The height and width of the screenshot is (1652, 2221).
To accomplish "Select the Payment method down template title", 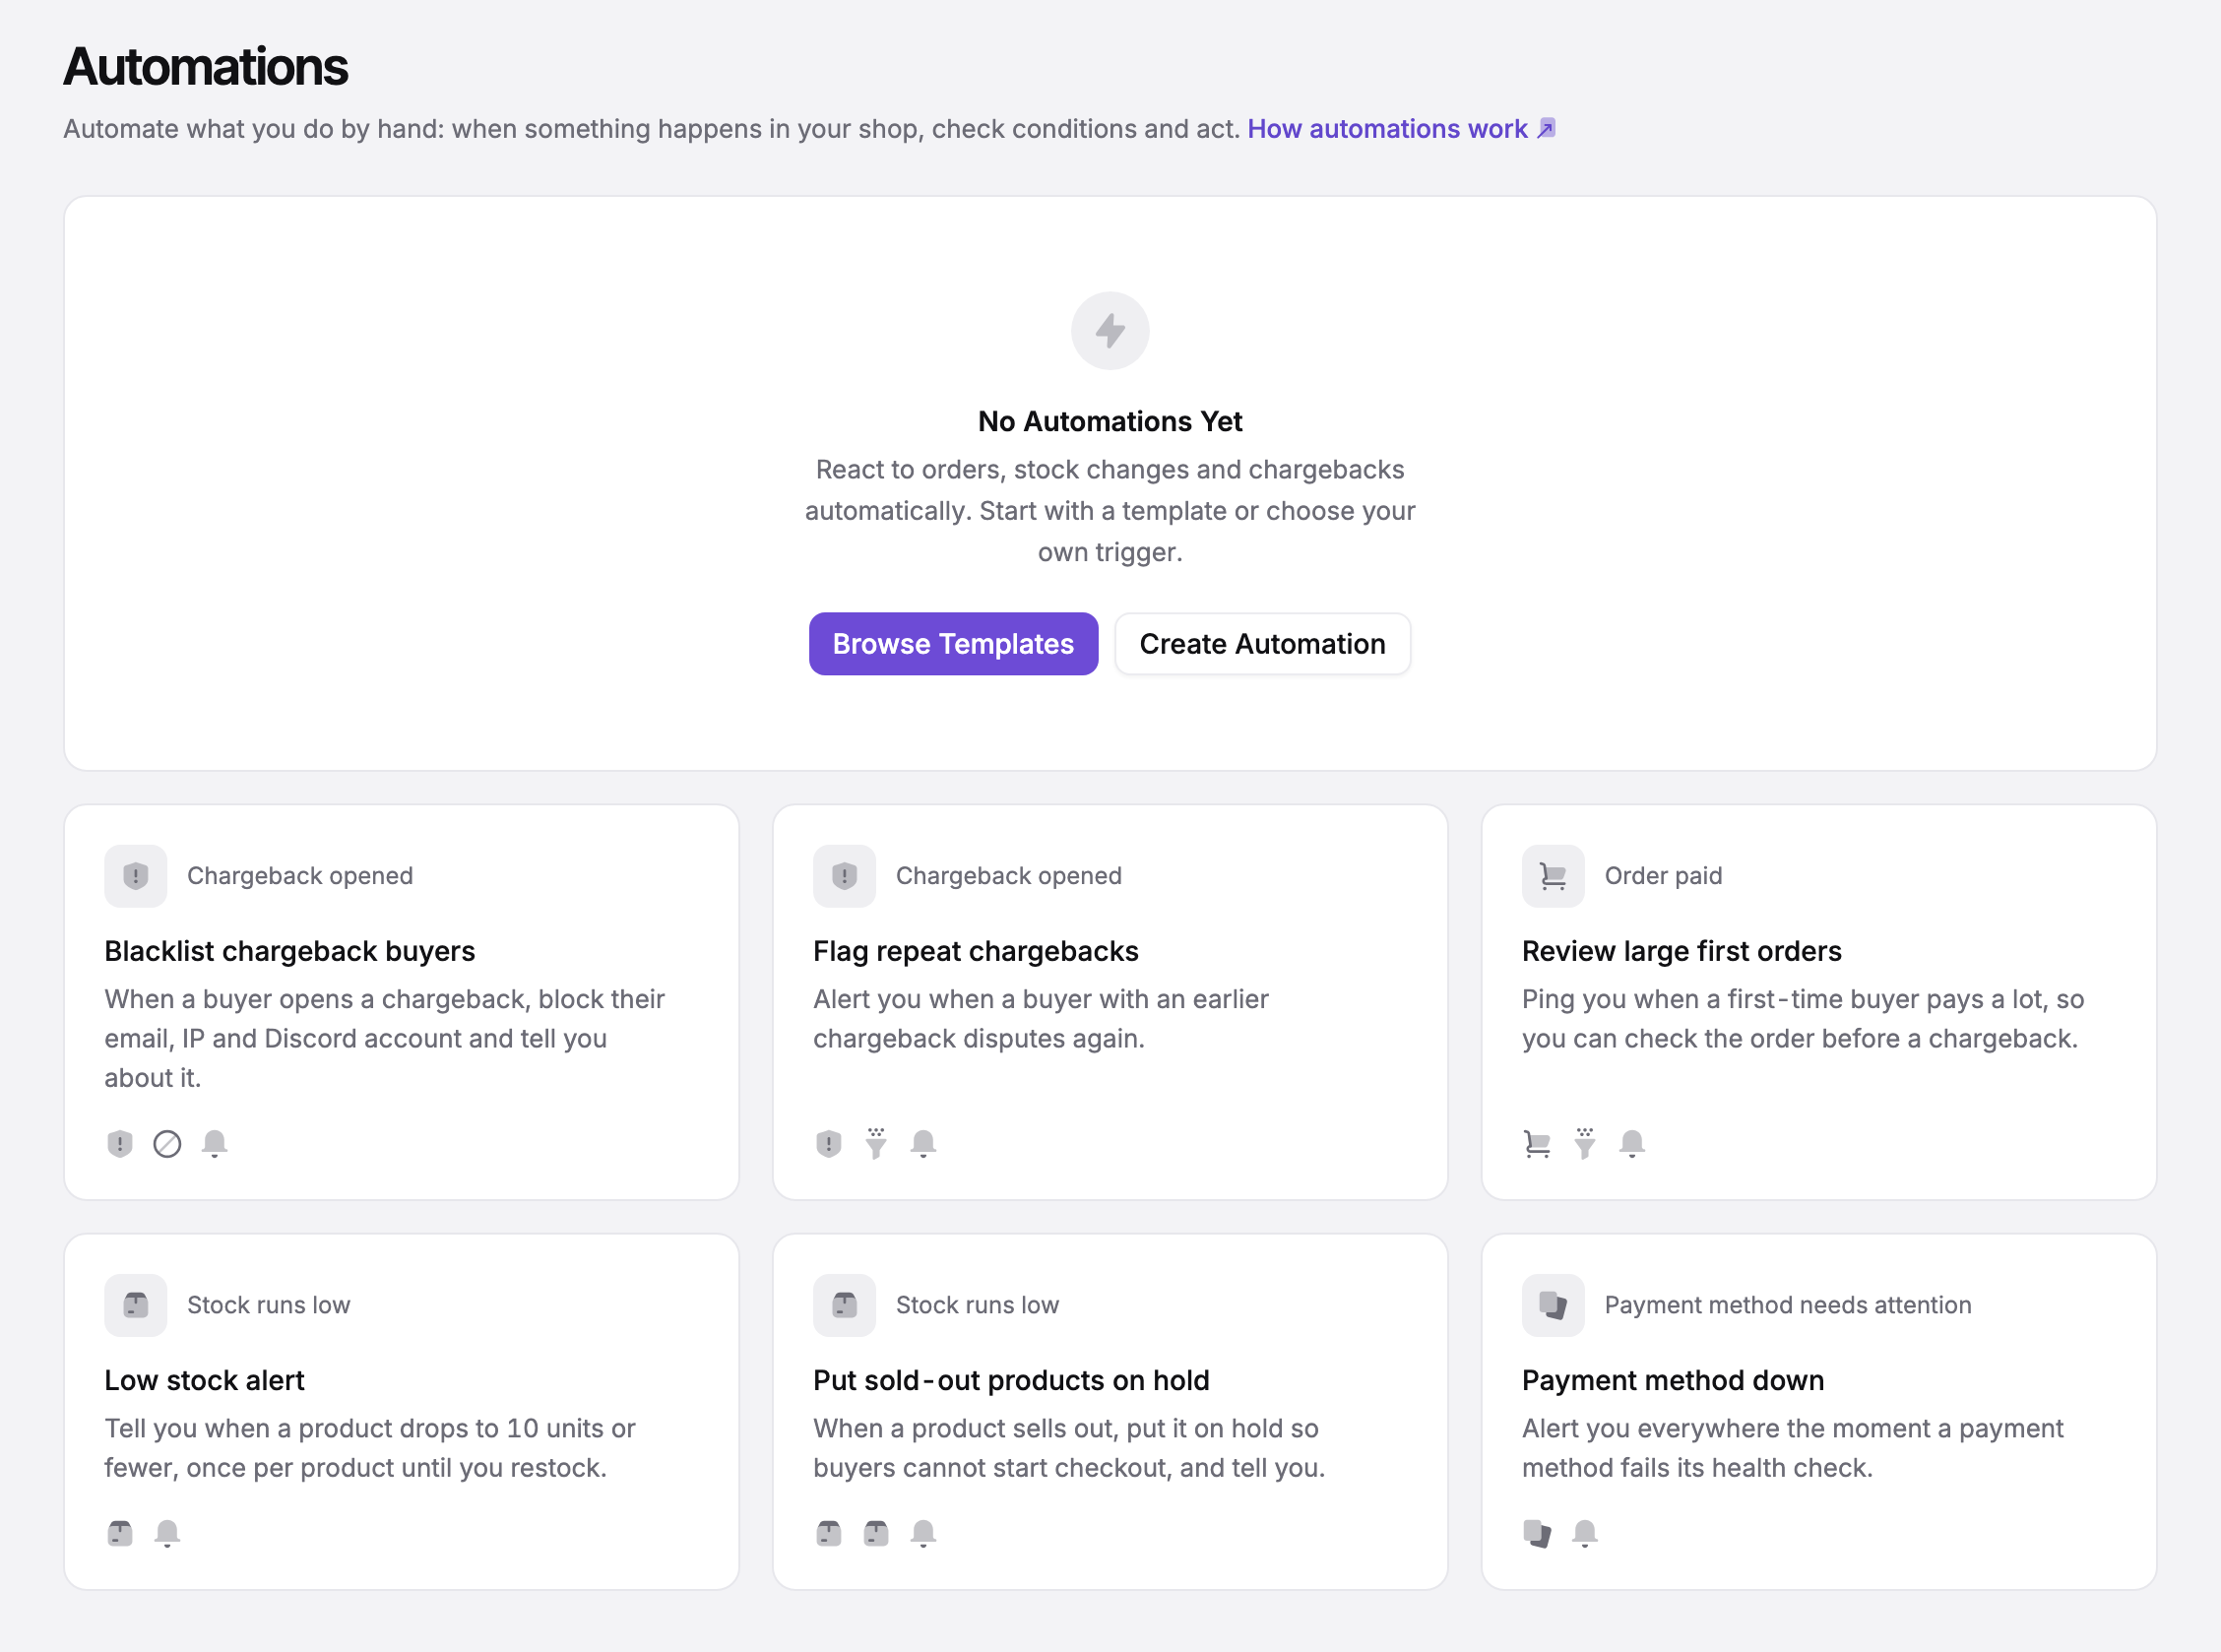I will tap(1673, 1380).
